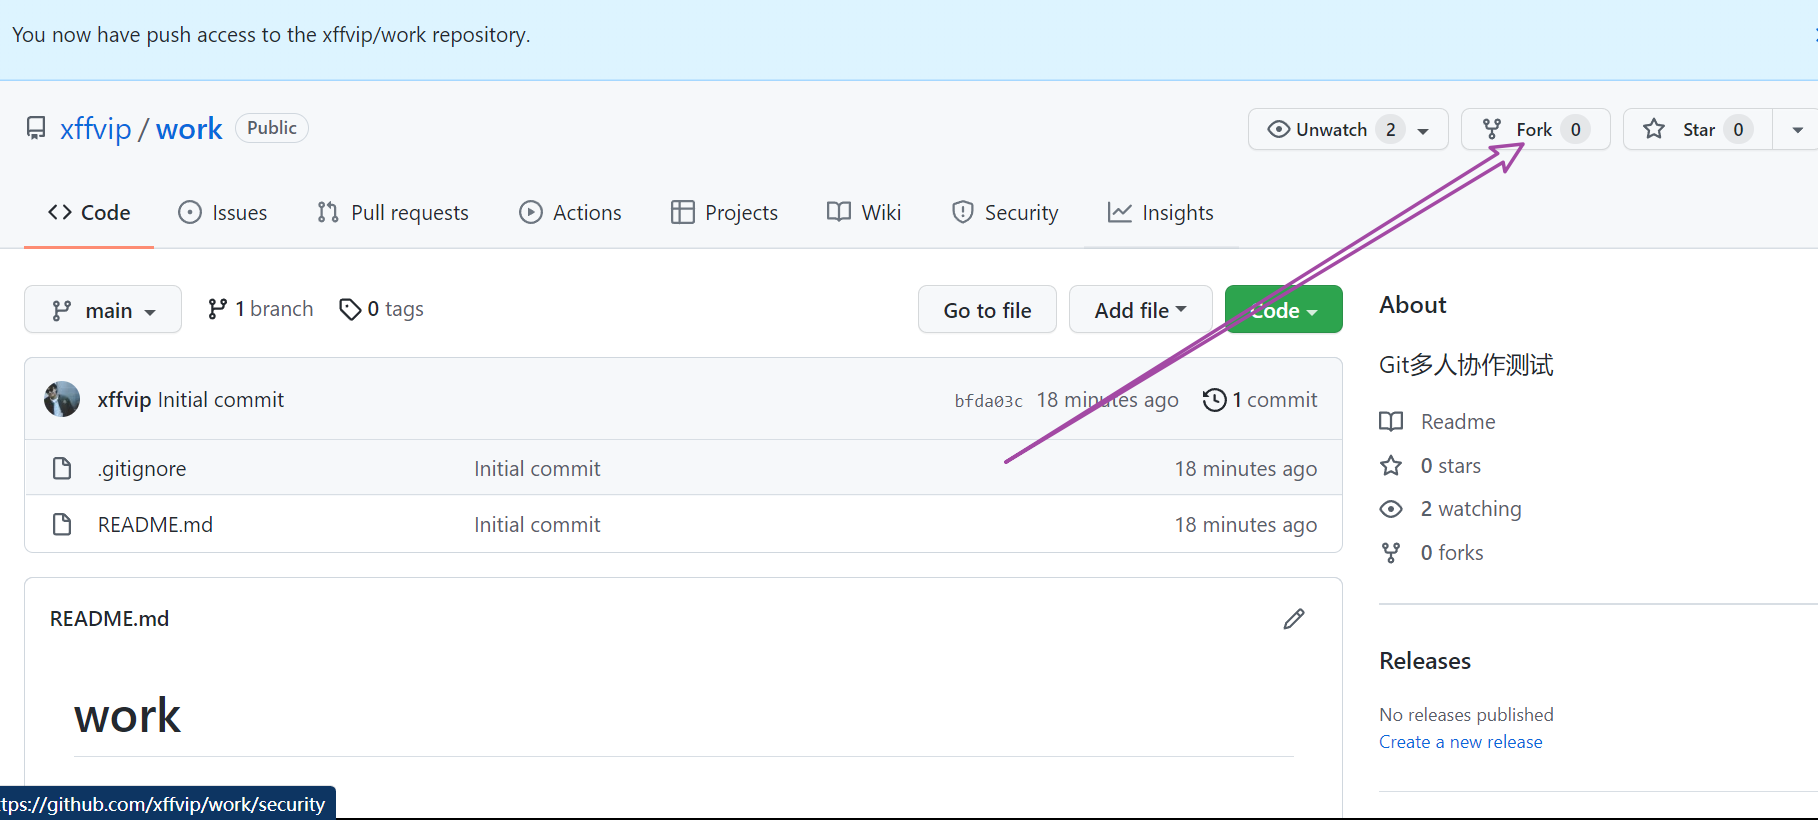
Task: Click 18 minutes ago in README.md row
Action: [x=1245, y=525]
